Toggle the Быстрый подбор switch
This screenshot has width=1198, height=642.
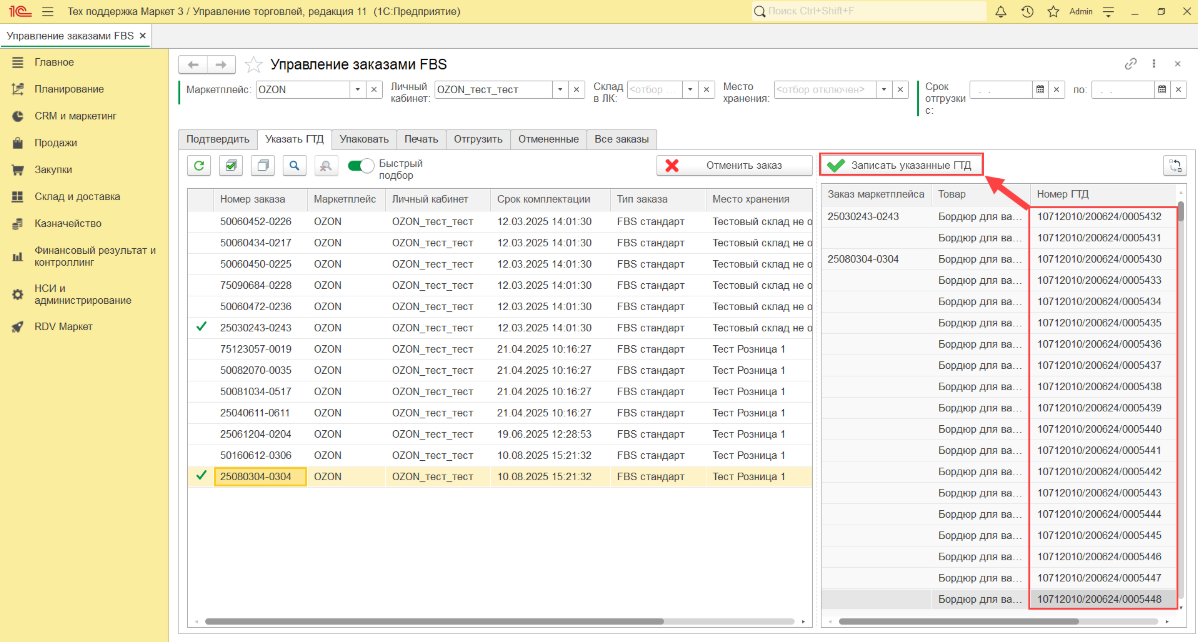point(361,166)
